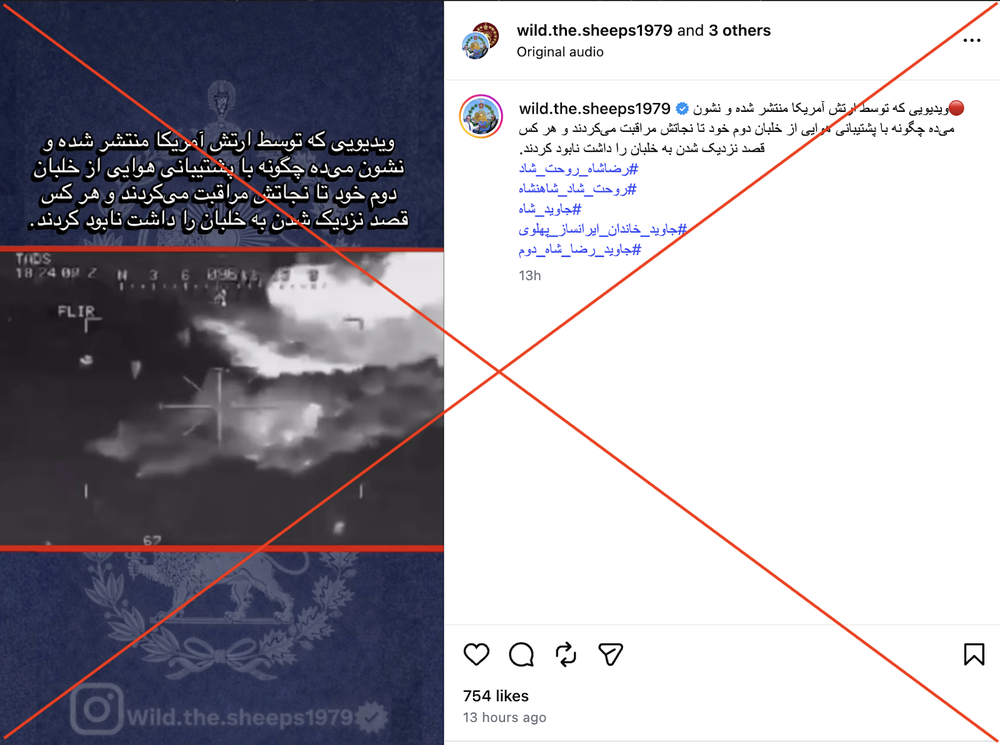Open the stacked profile avatars in the header
This screenshot has height=745, width=1000.
click(482, 40)
